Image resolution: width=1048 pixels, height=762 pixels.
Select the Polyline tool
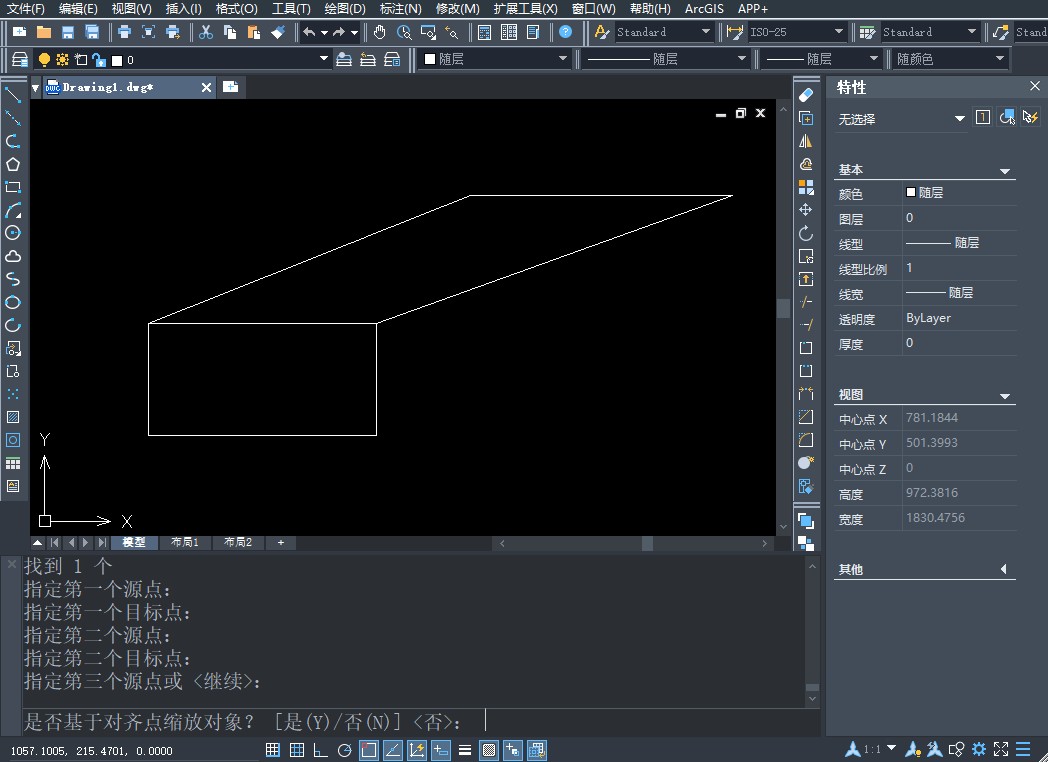13,141
